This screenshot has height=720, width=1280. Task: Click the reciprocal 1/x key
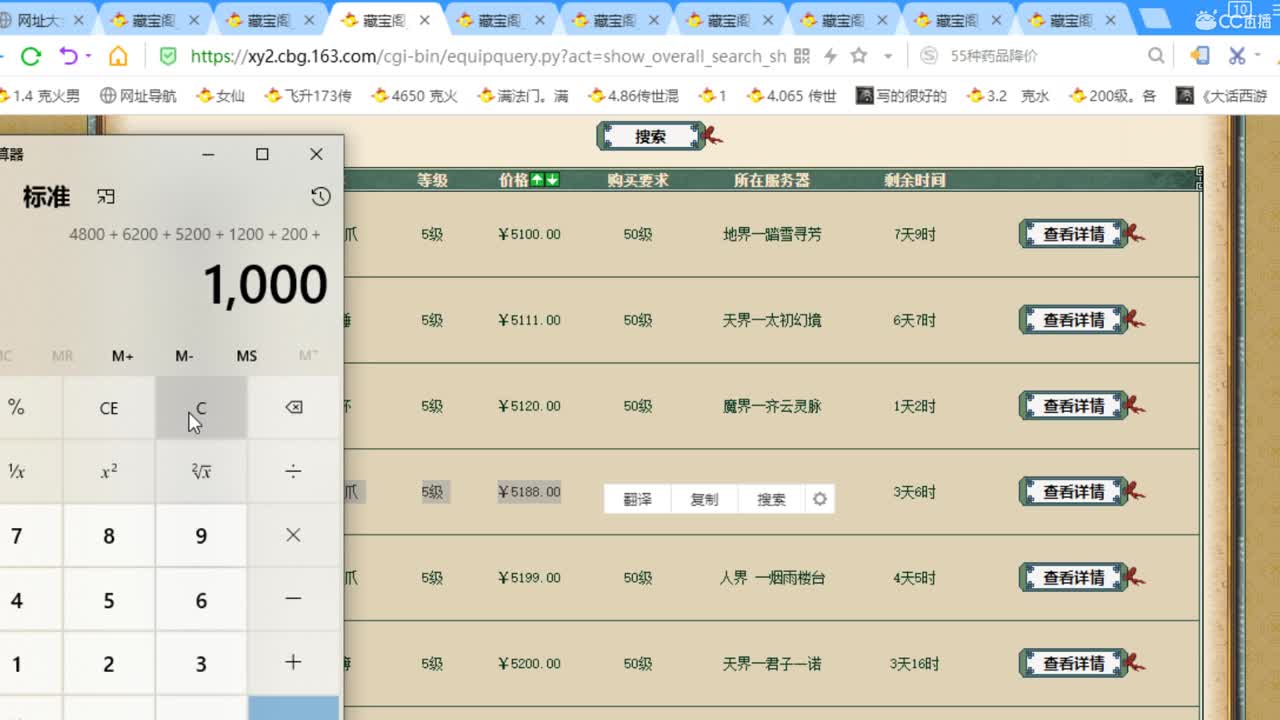click(16, 472)
